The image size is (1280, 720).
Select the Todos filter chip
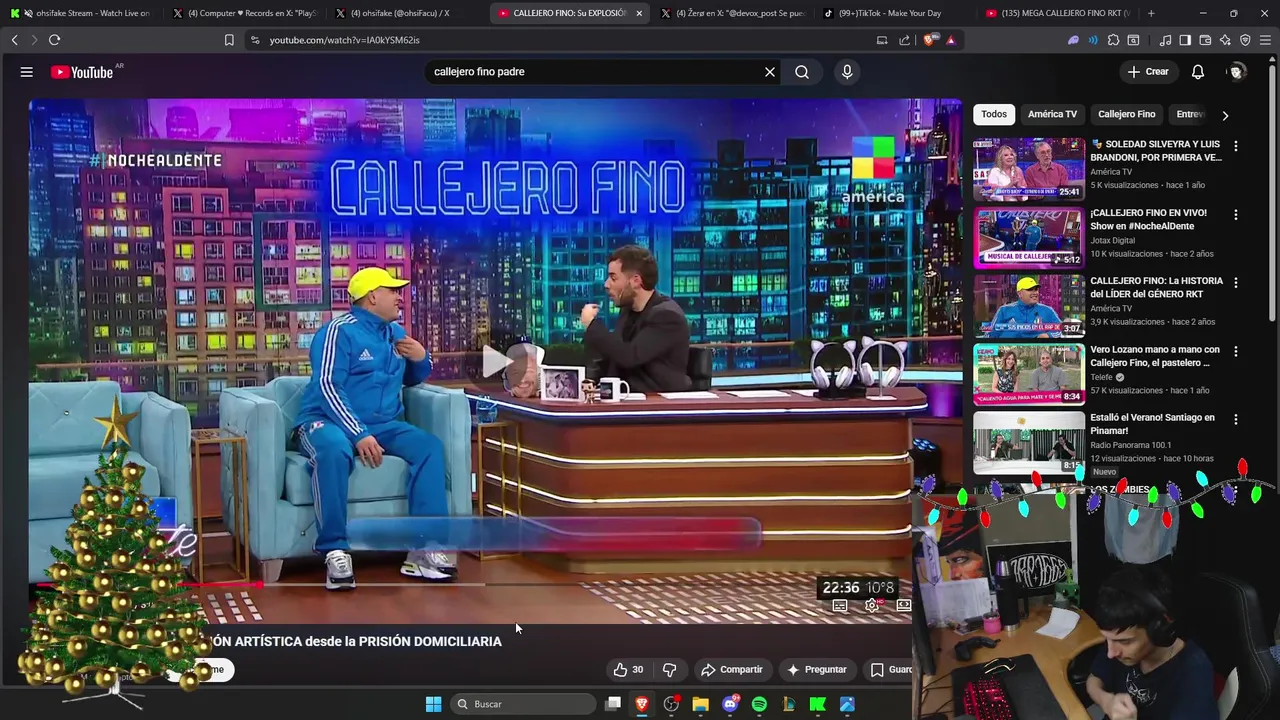click(994, 114)
